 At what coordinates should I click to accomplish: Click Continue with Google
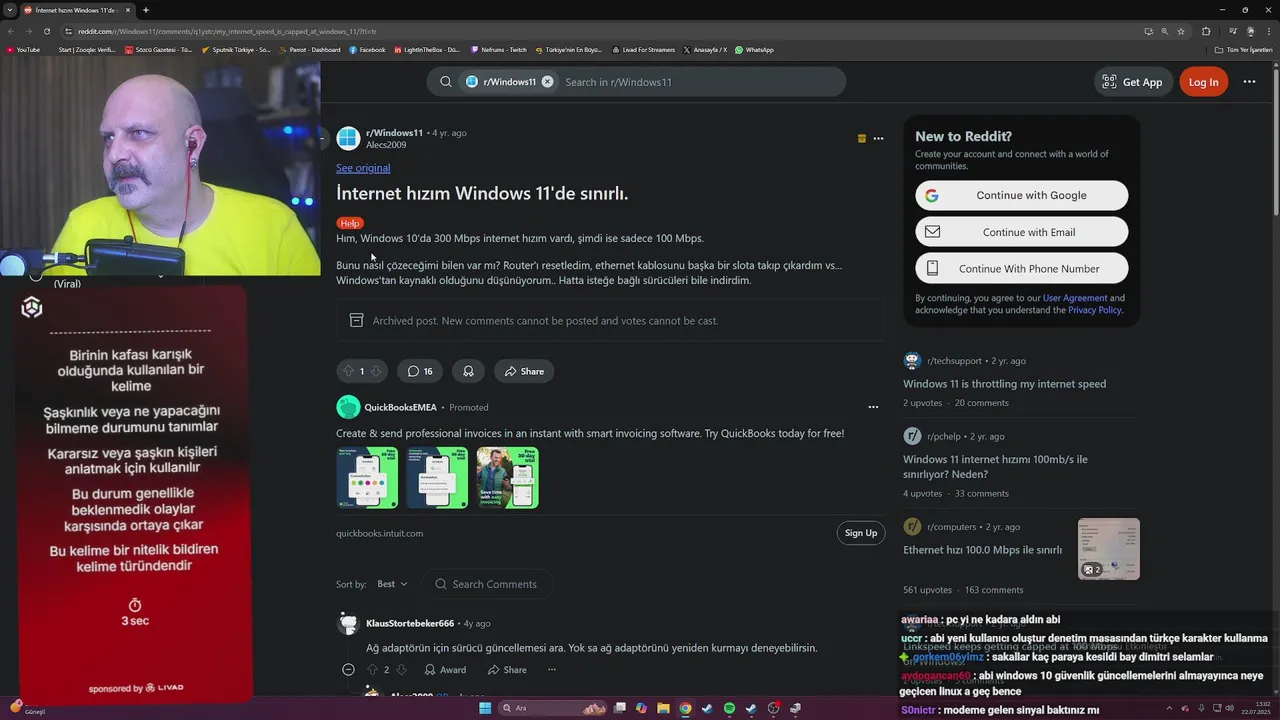[1021, 195]
